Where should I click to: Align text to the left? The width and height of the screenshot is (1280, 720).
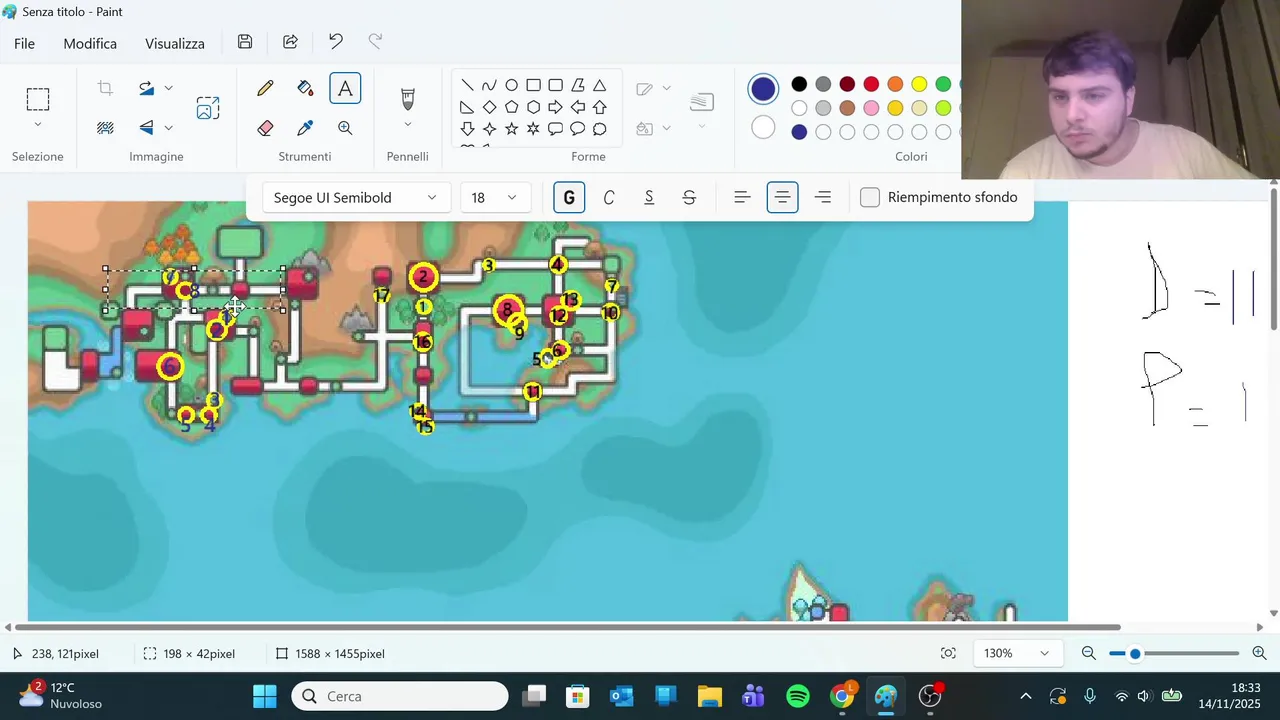coord(742,197)
